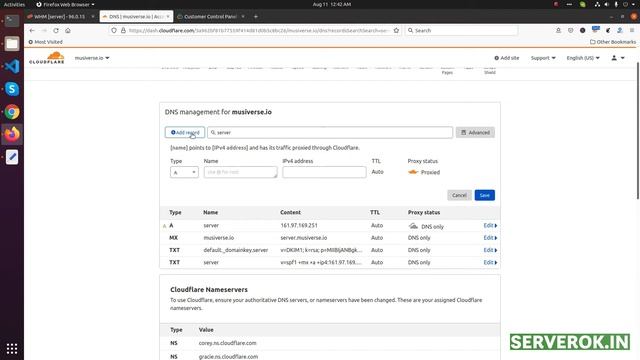
Task: Expand Edit for the server A record
Action: click(x=490, y=225)
